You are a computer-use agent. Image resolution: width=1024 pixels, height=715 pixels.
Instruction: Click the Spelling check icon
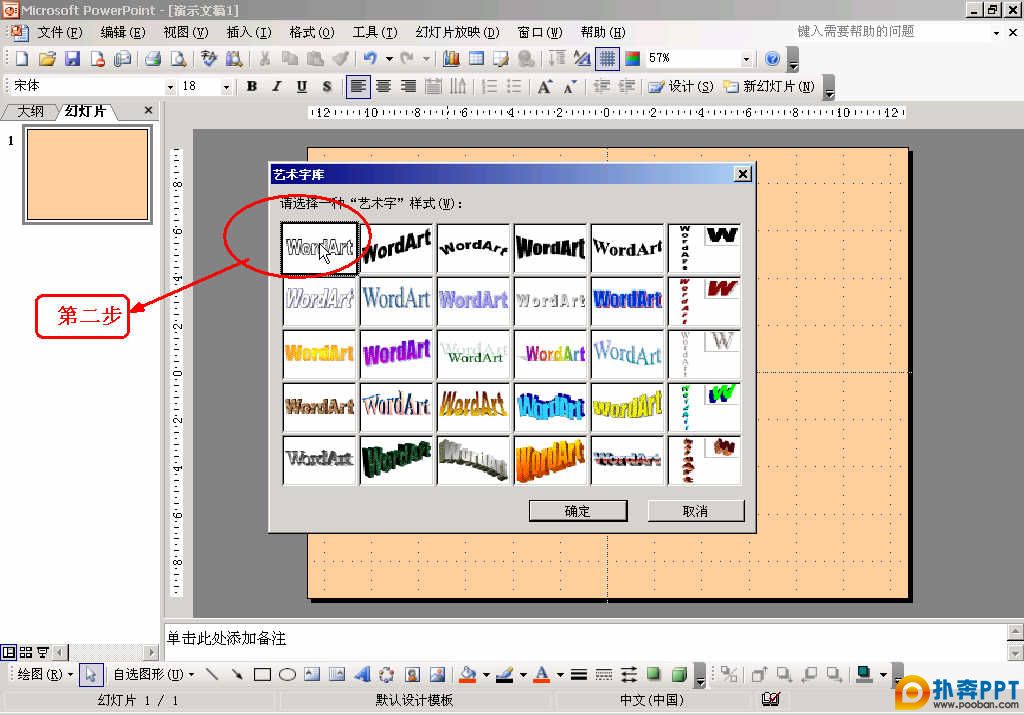[x=208, y=59]
